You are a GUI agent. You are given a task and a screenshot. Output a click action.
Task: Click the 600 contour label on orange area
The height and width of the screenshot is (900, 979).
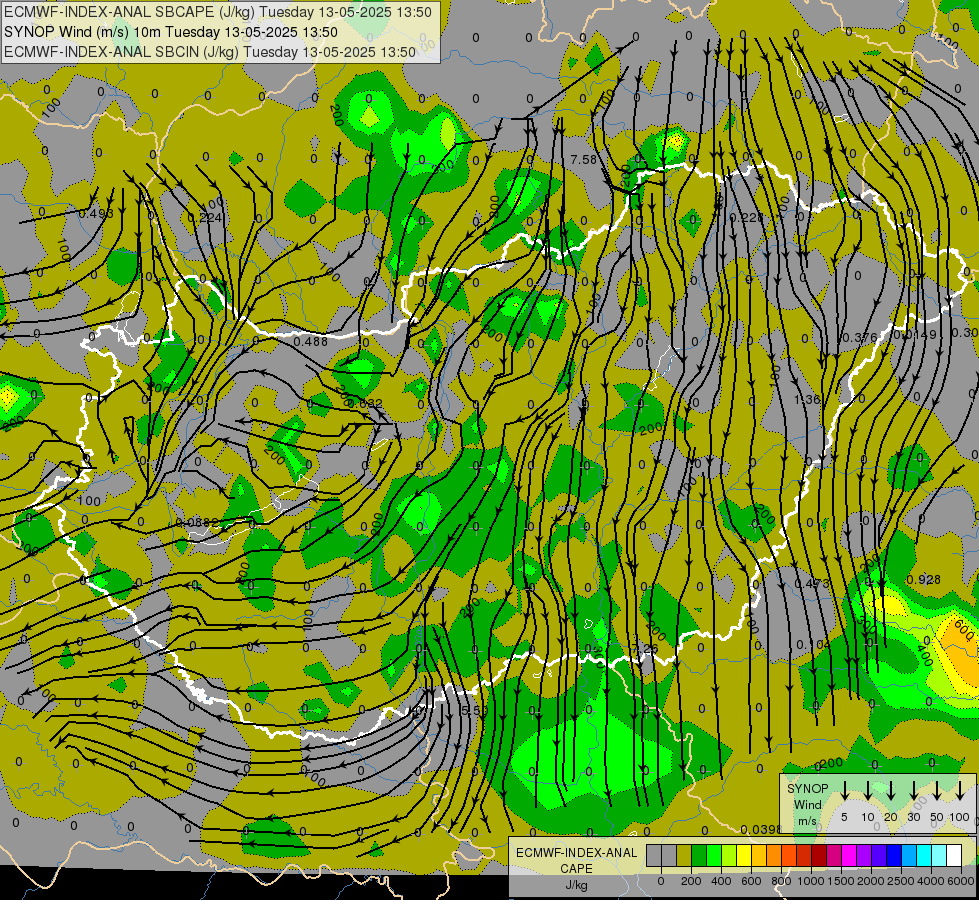pyautogui.click(x=963, y=631)
